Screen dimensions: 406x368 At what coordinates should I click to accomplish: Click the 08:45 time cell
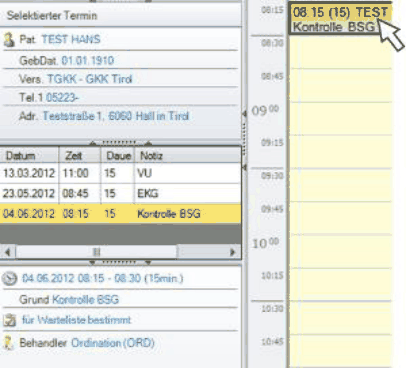coord(80,194)
